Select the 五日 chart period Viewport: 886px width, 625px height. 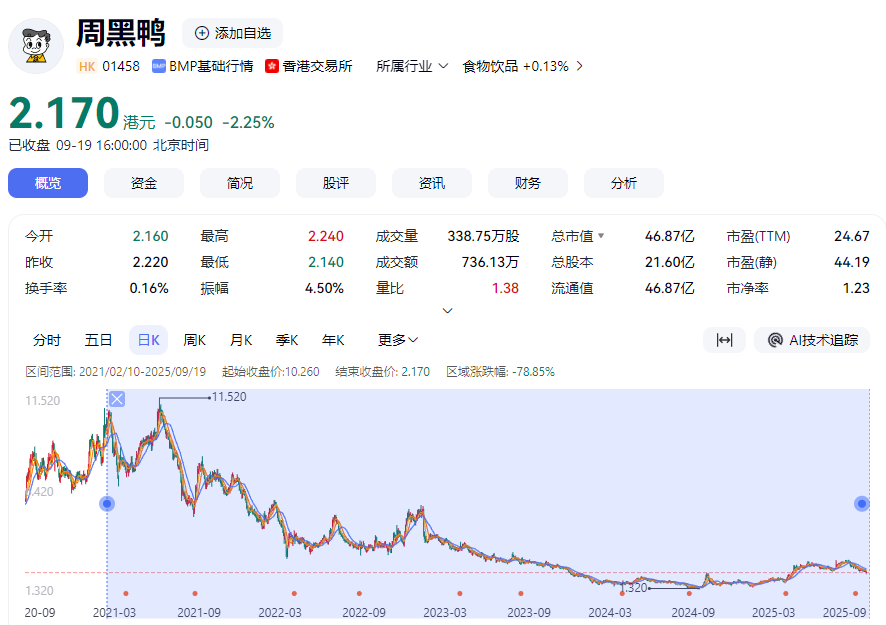coord(98,340)
